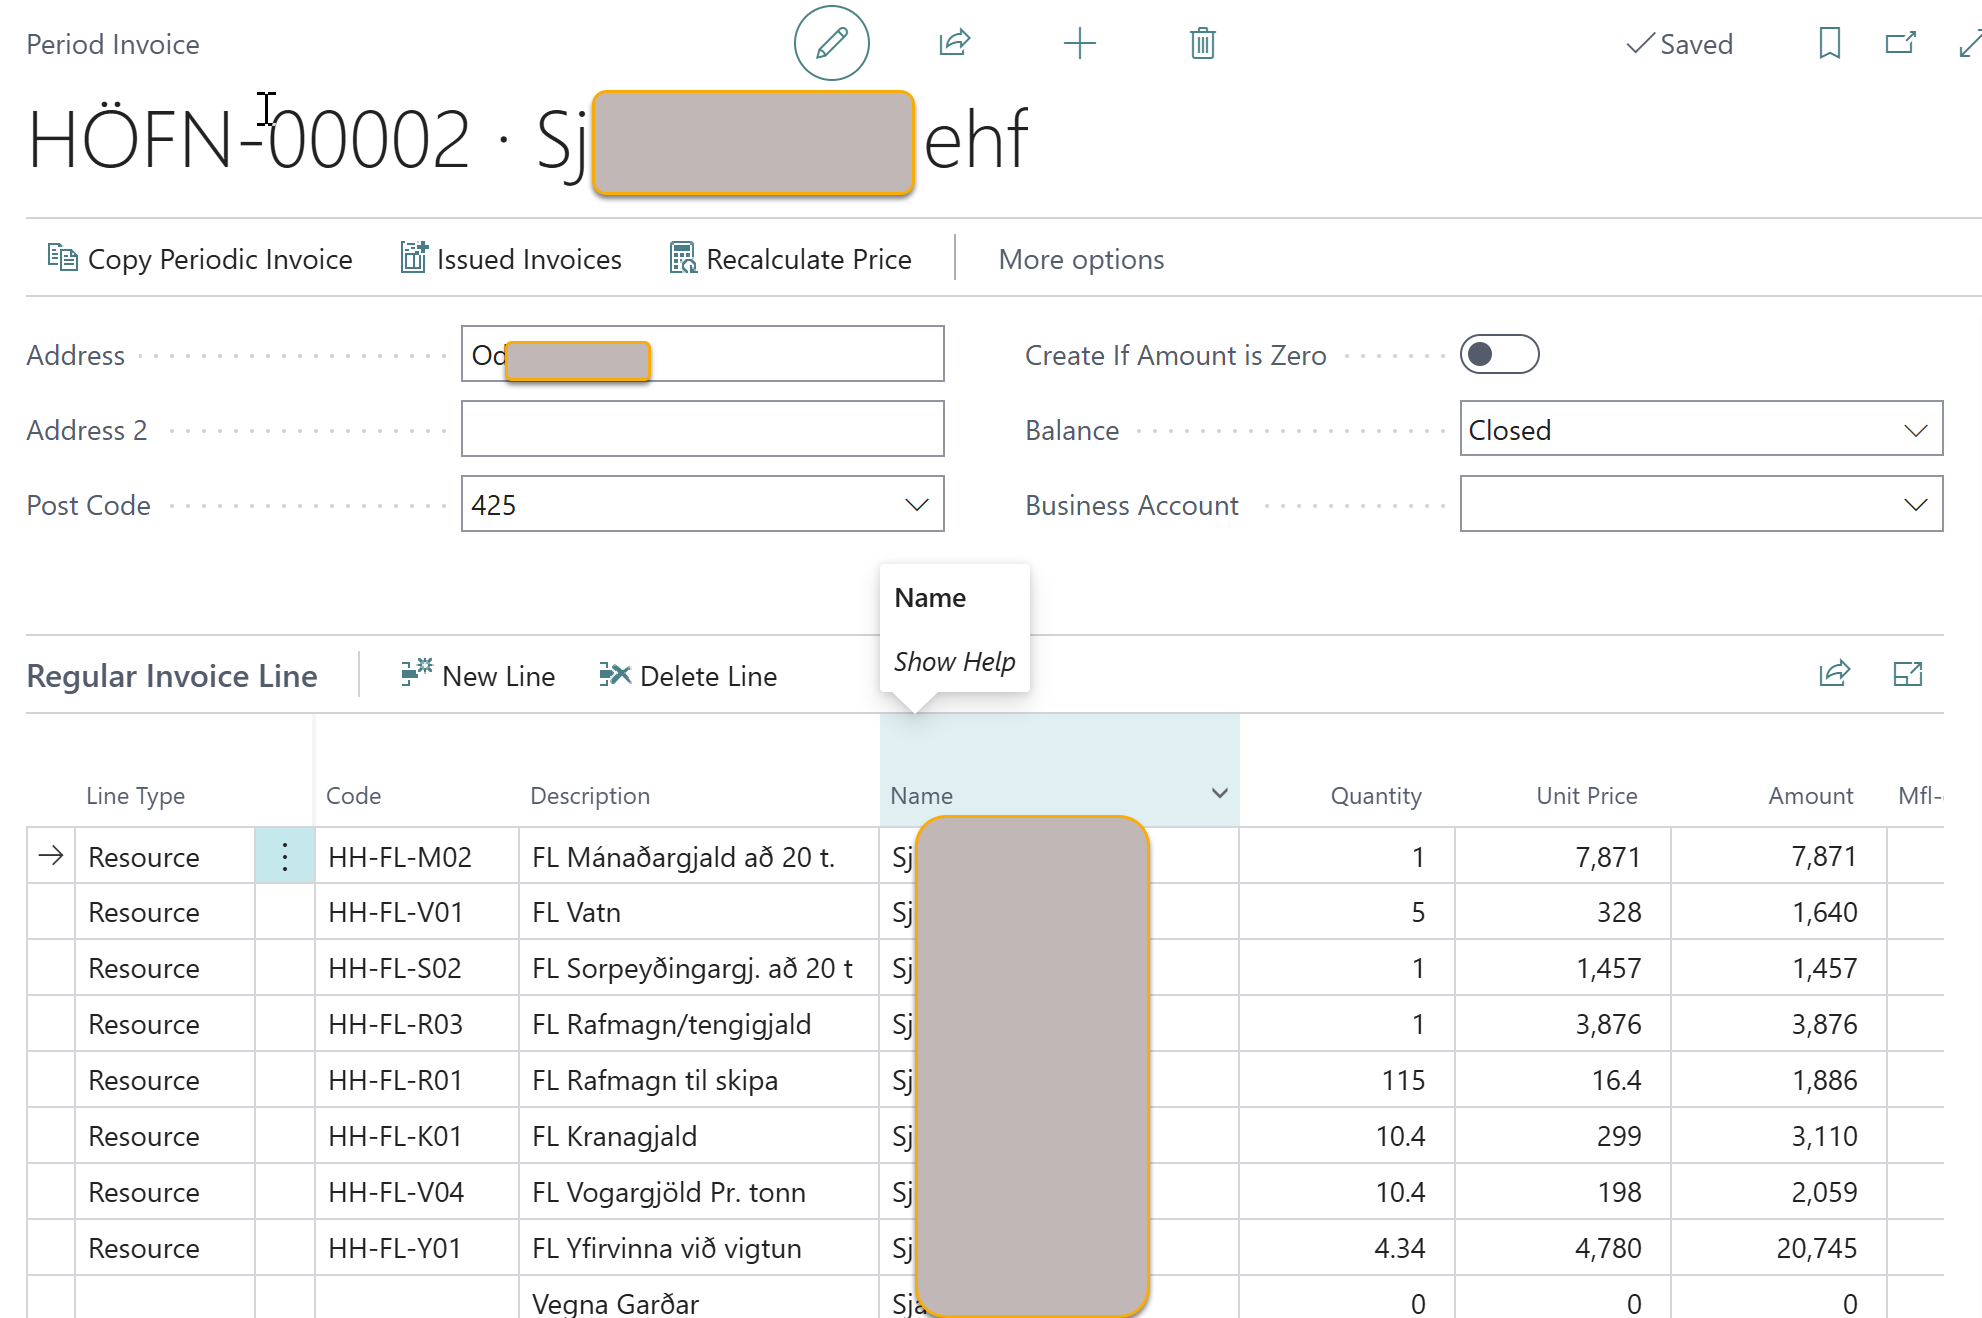Screen dimensions: 1982x1318
Task: Click the share icon in header
Action: tap(954, 43)
